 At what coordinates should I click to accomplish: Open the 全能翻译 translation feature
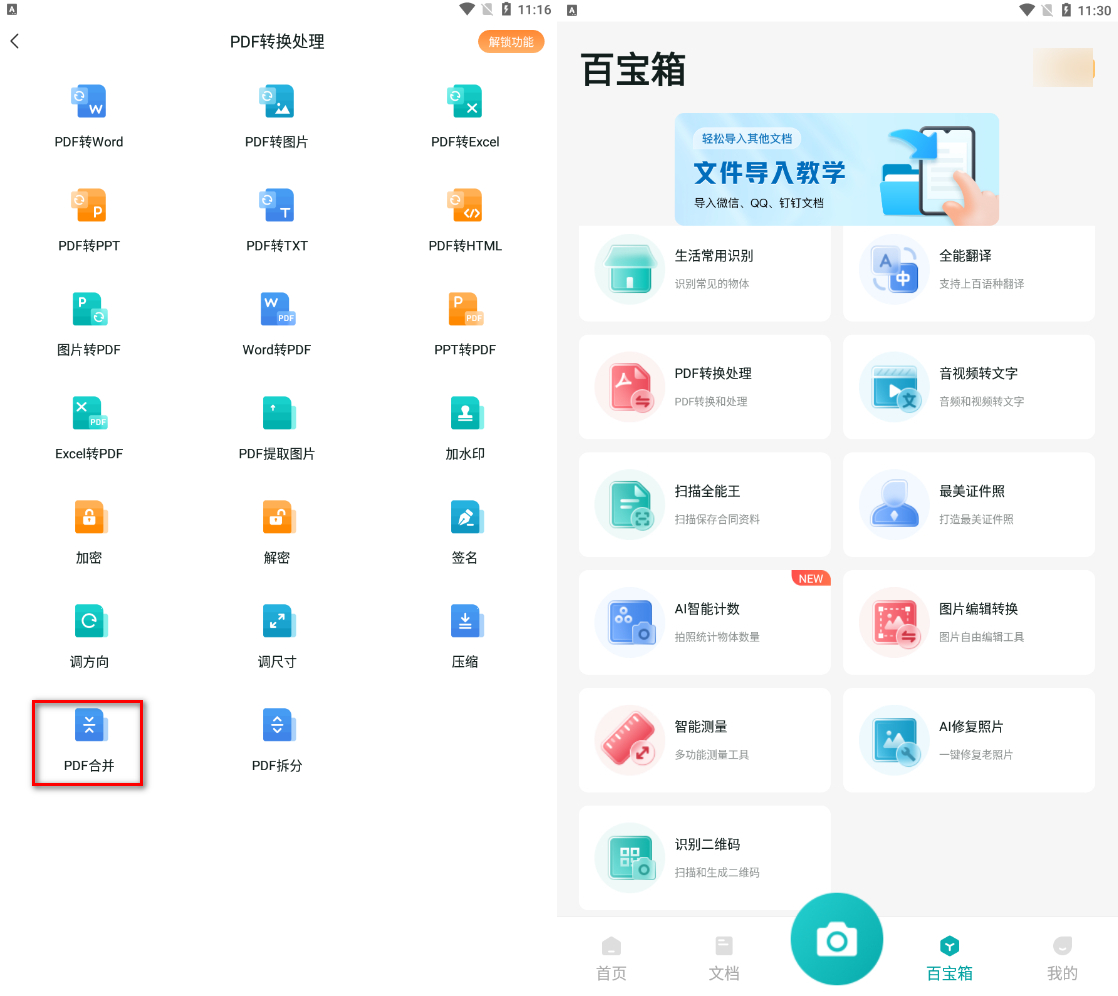(968, 272)
